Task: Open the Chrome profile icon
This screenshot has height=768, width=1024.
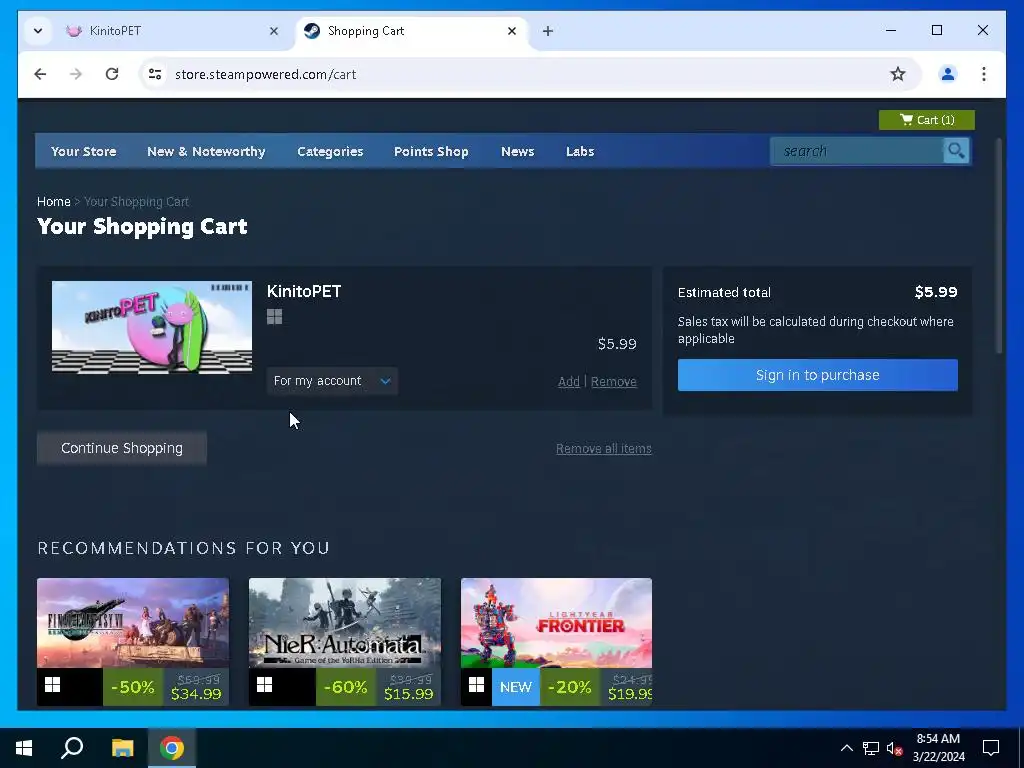Action: click(x=948, y=74)
